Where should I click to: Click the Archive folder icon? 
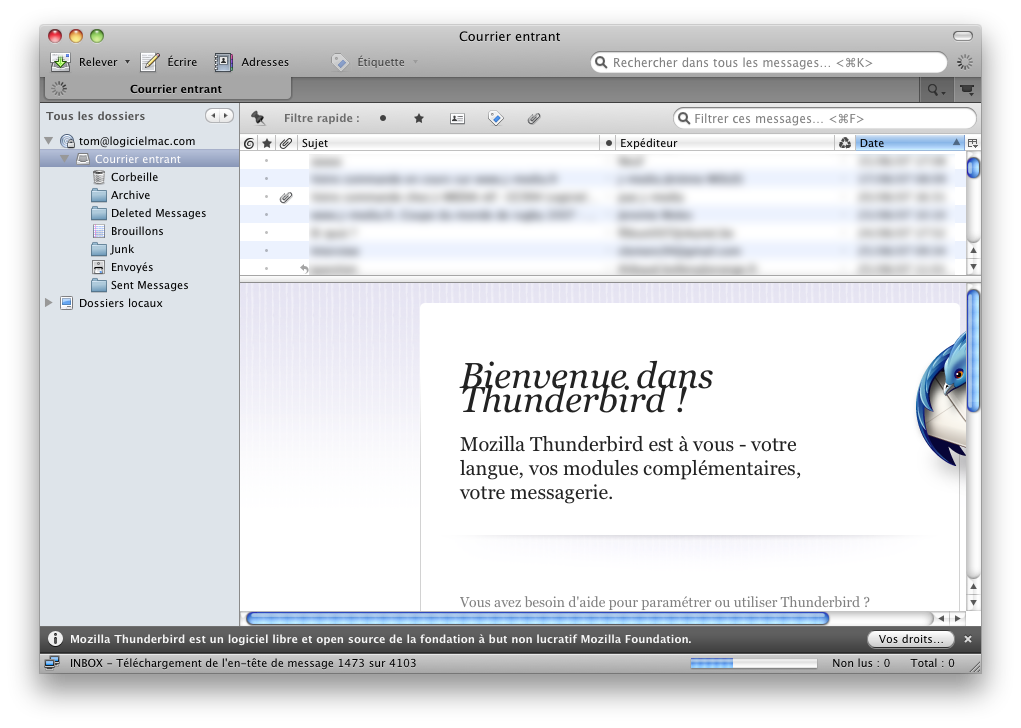coord(99,195)
